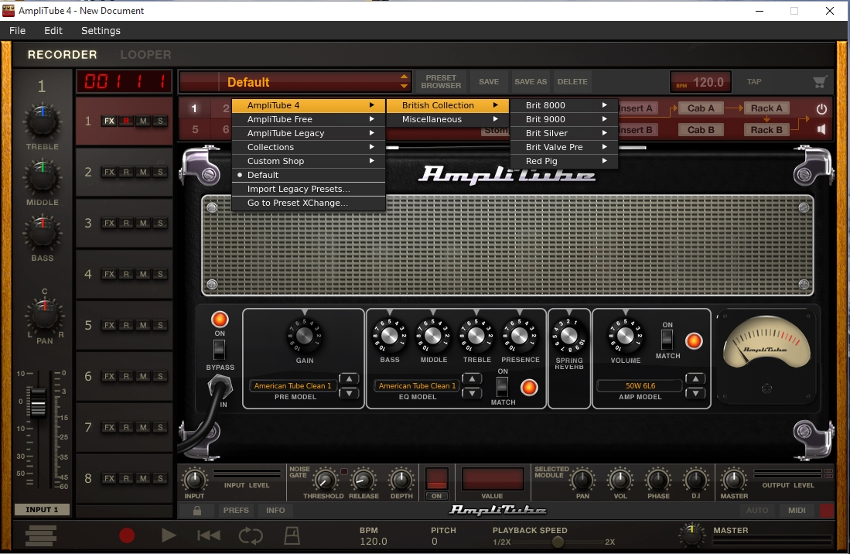
Task: Click the SPRING REVERB knob
Action: [569, 336]
